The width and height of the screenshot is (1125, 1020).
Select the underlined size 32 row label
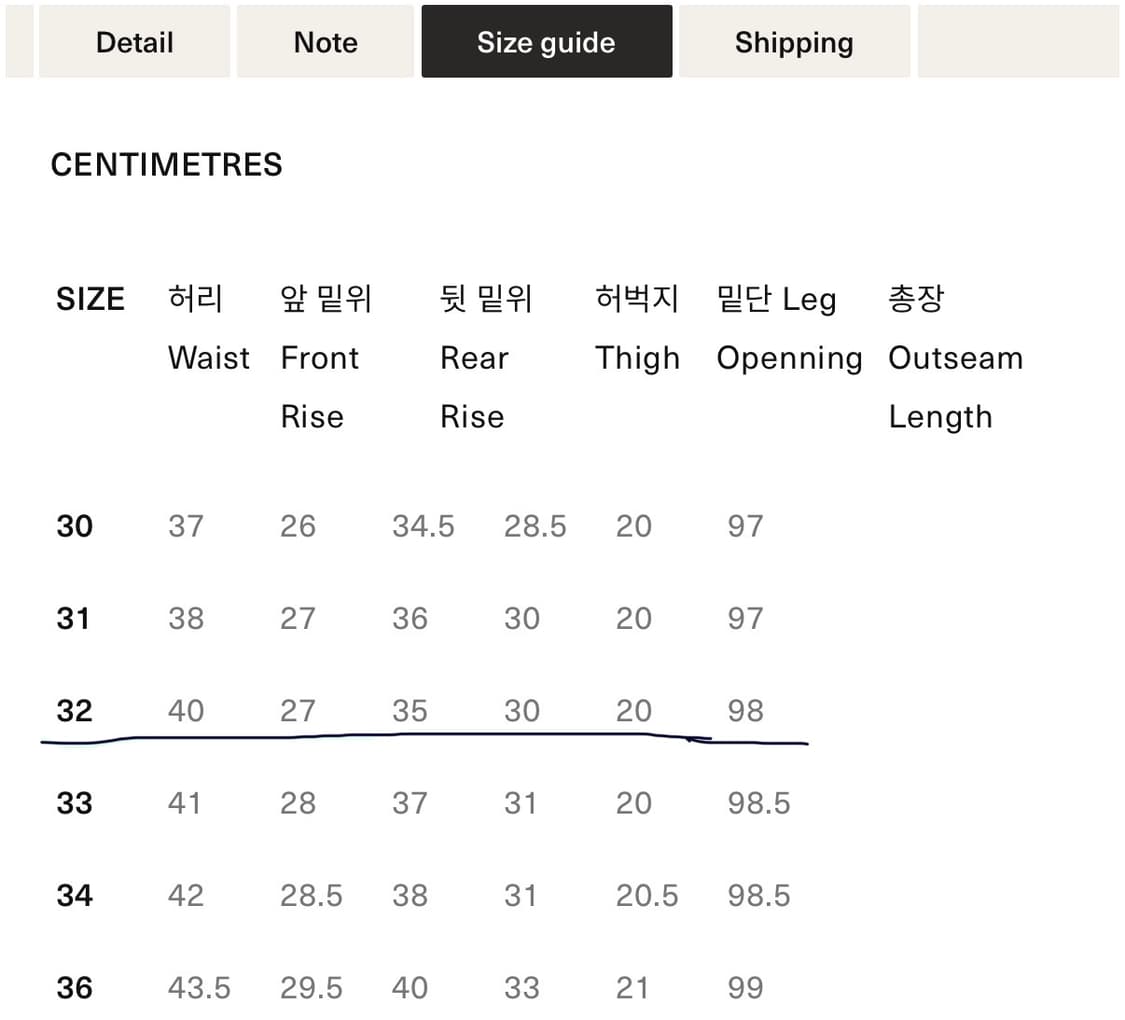[x=74, y=711]
